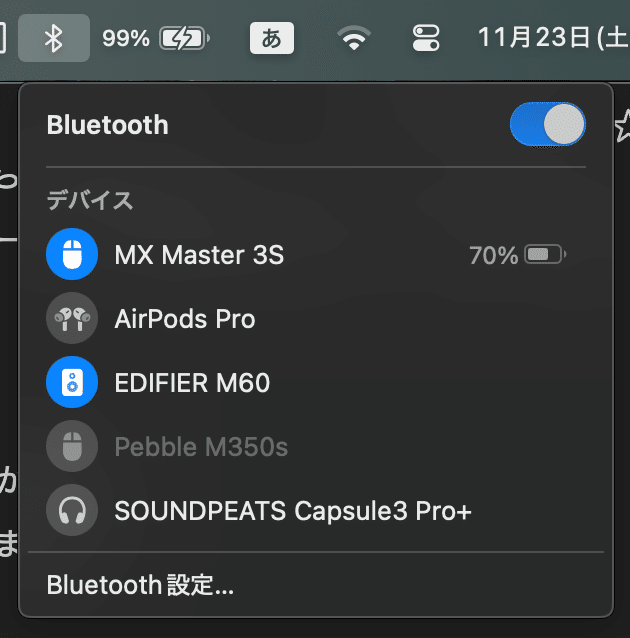The image size is (630, 638).
Task: Click the Pebble M350s mouse icon
Action: point(72,446)
